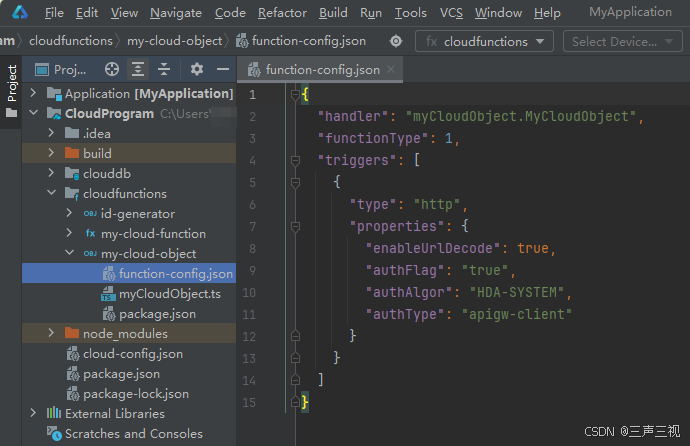
Task: Fold the root object at line 1
Action: coord(295,94)
